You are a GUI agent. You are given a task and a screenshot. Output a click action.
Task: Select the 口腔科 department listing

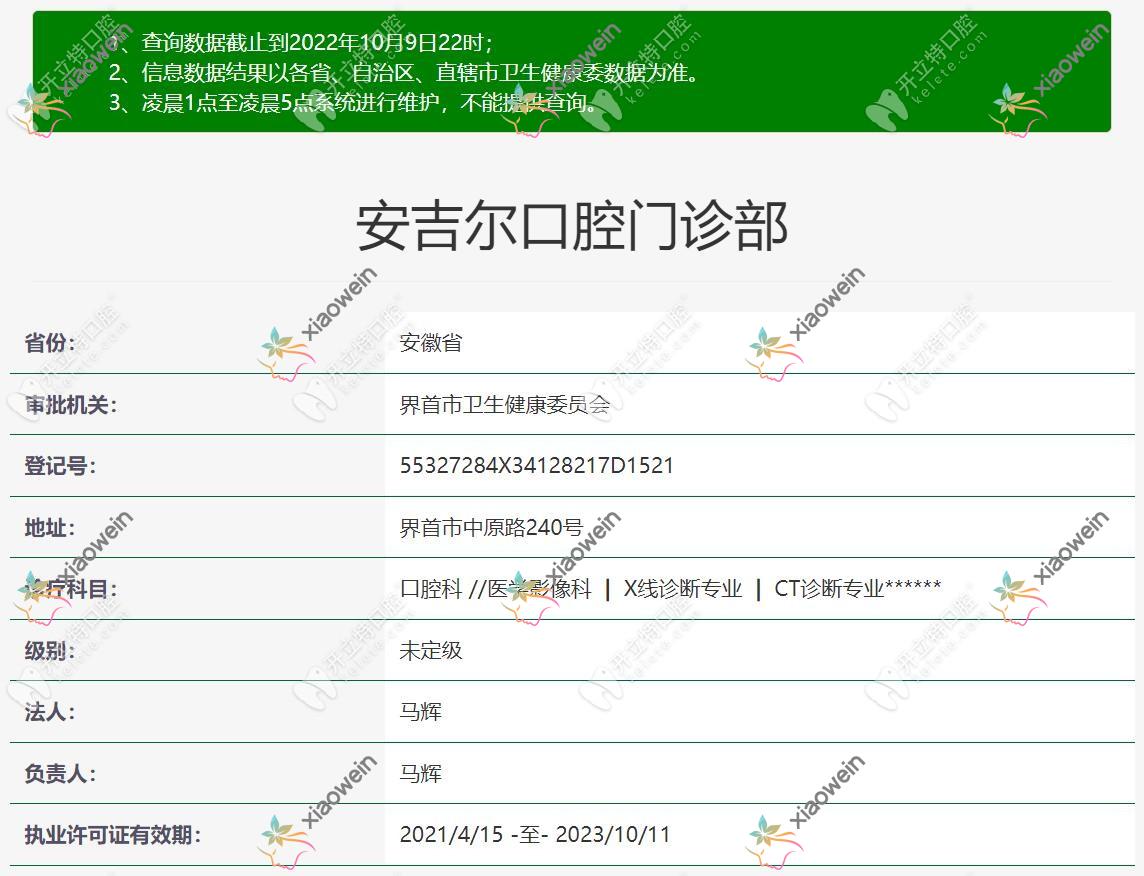tap(427, 588)
